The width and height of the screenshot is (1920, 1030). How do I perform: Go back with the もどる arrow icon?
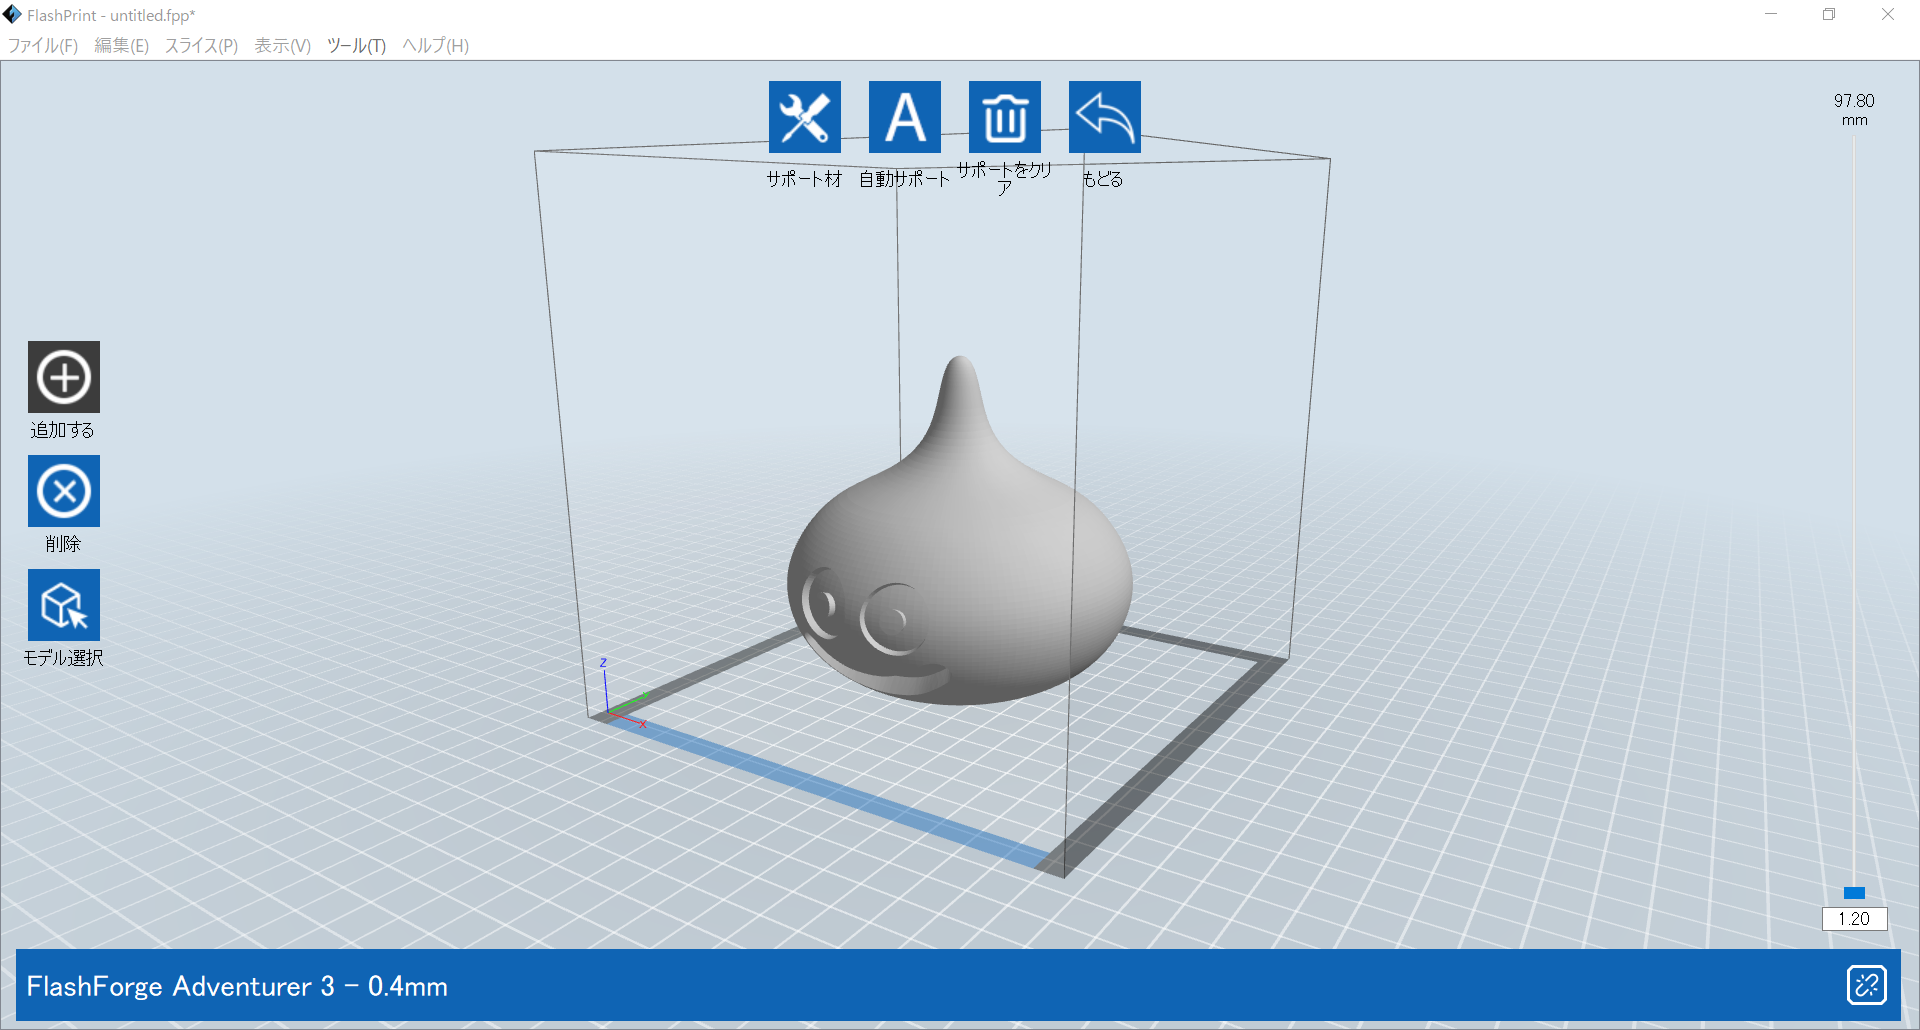tap(1105, 117)
